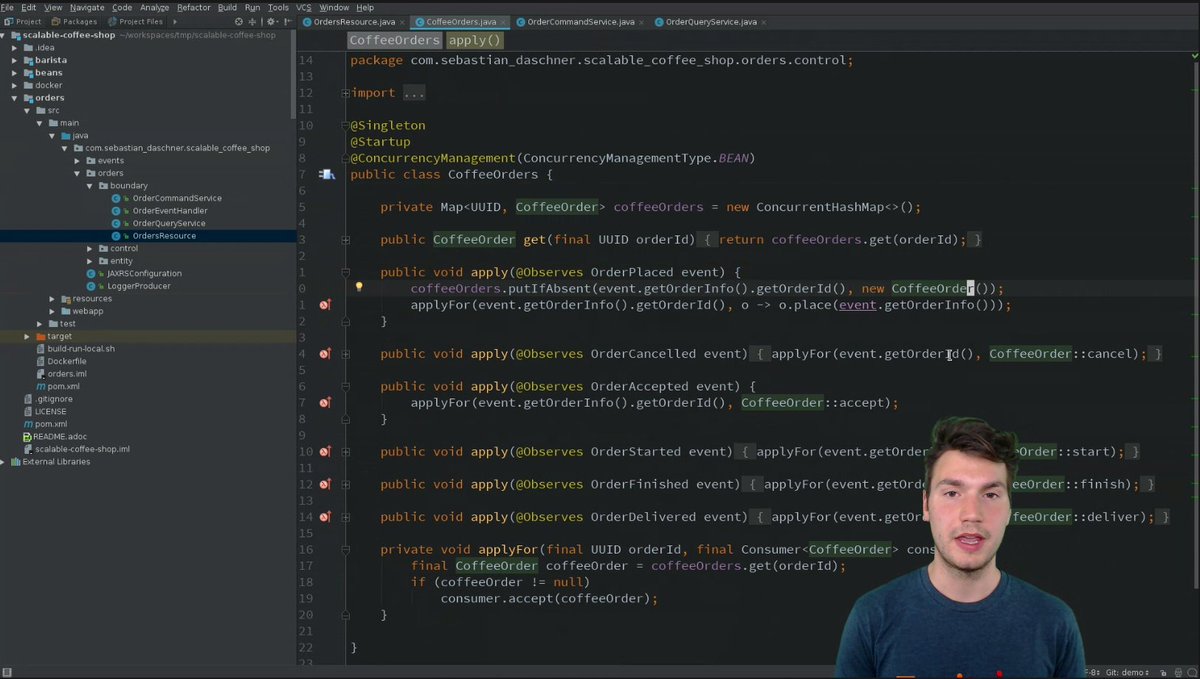1200x679 pixels.
Task: Select the CoffeeOrders.java editor tab
Action: click(x=459, y=21)
